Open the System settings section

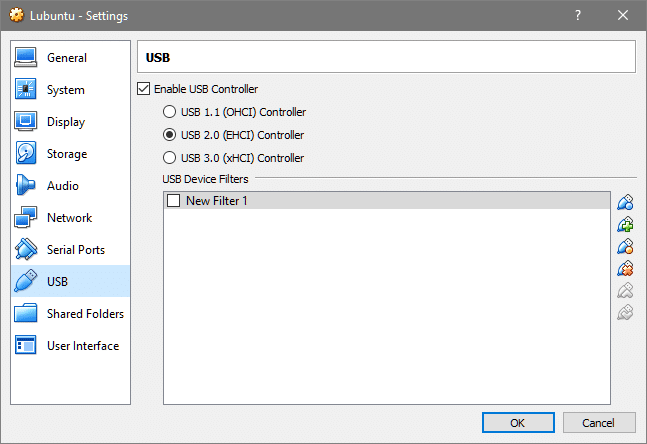70,90
